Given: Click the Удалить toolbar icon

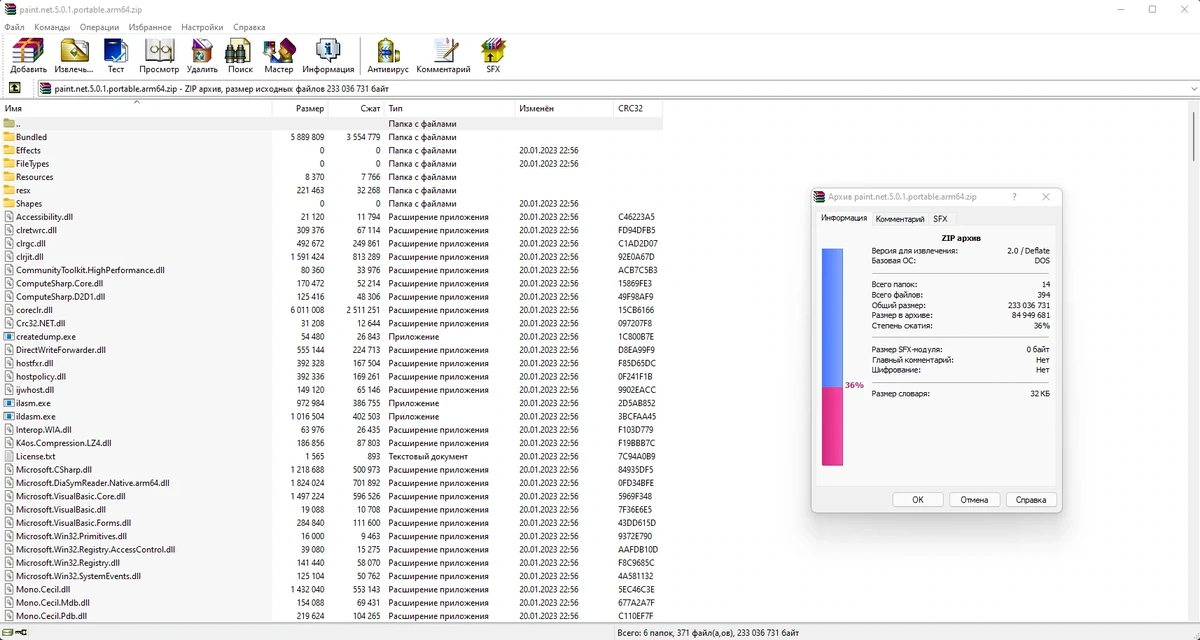Looking at the screenshot, I should click(202, 51).
